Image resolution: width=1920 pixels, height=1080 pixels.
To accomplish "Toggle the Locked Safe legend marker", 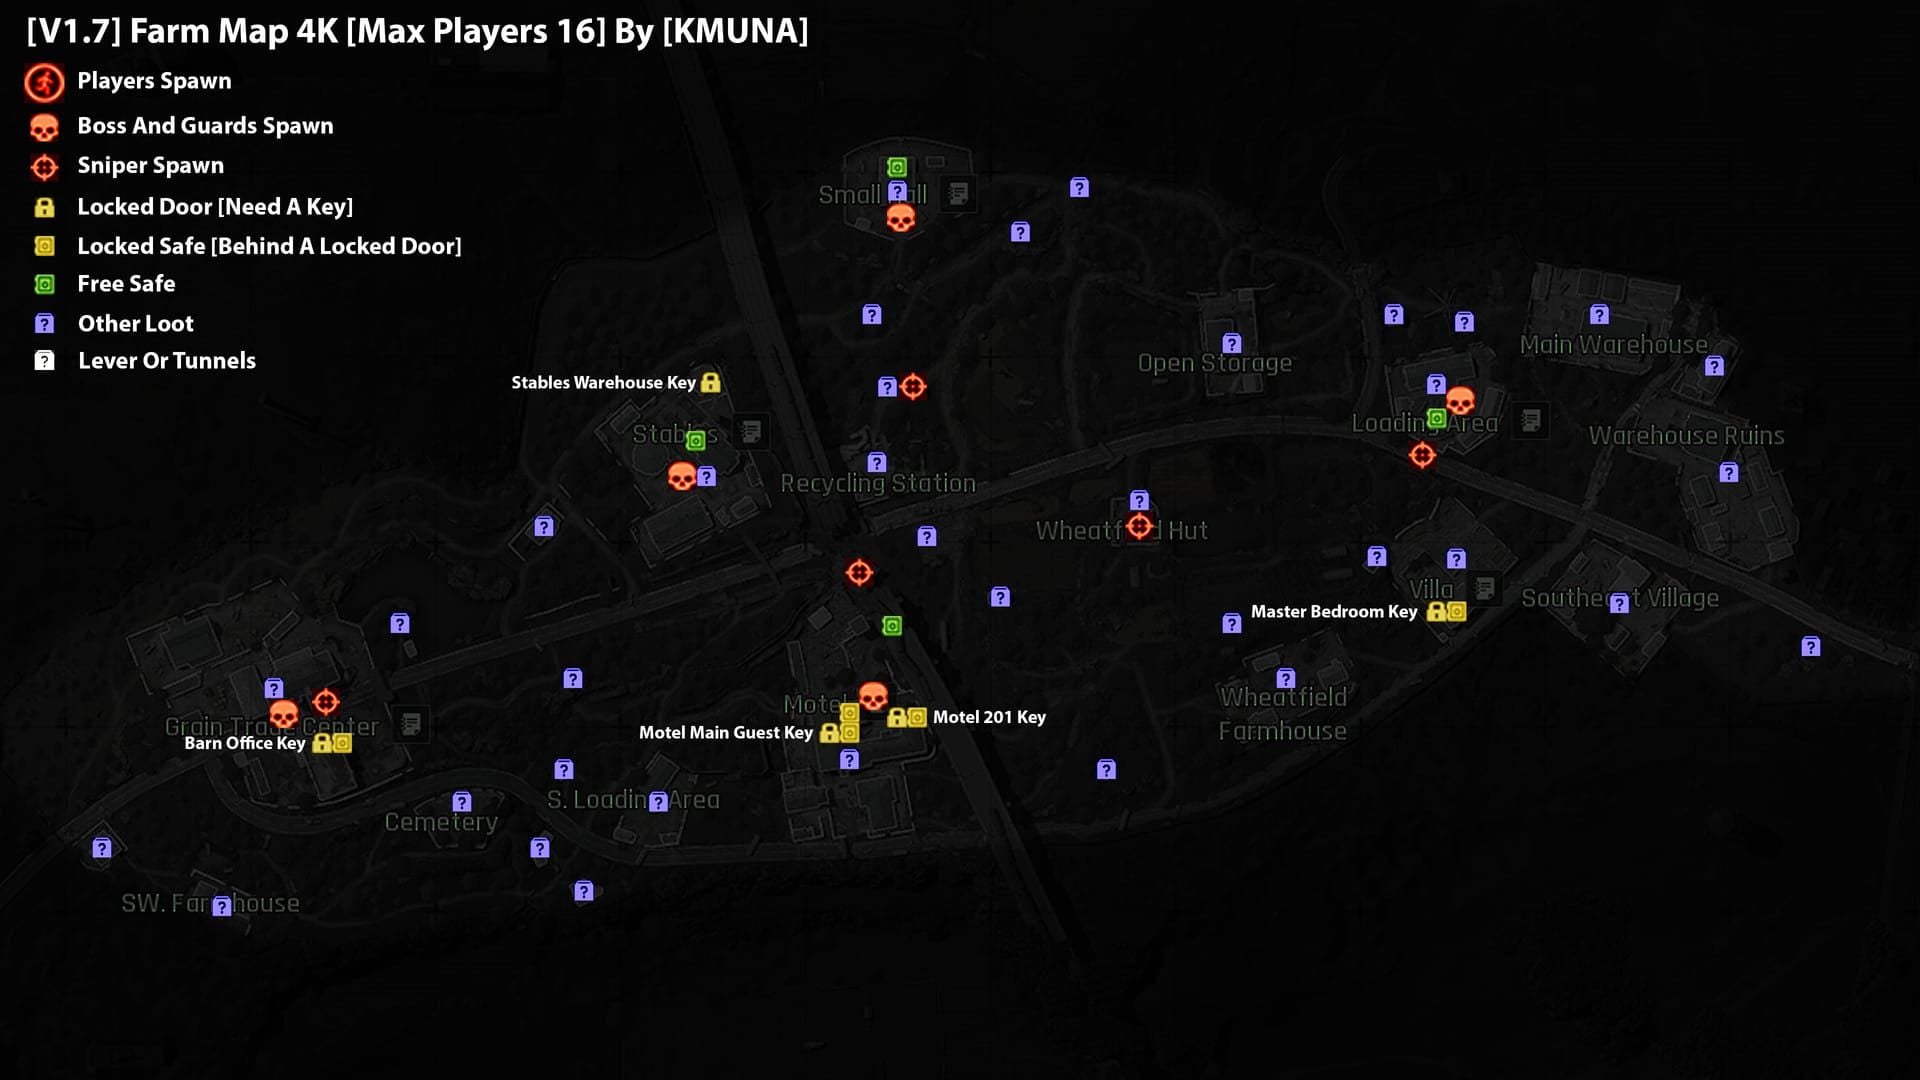I will coord(43,245).
